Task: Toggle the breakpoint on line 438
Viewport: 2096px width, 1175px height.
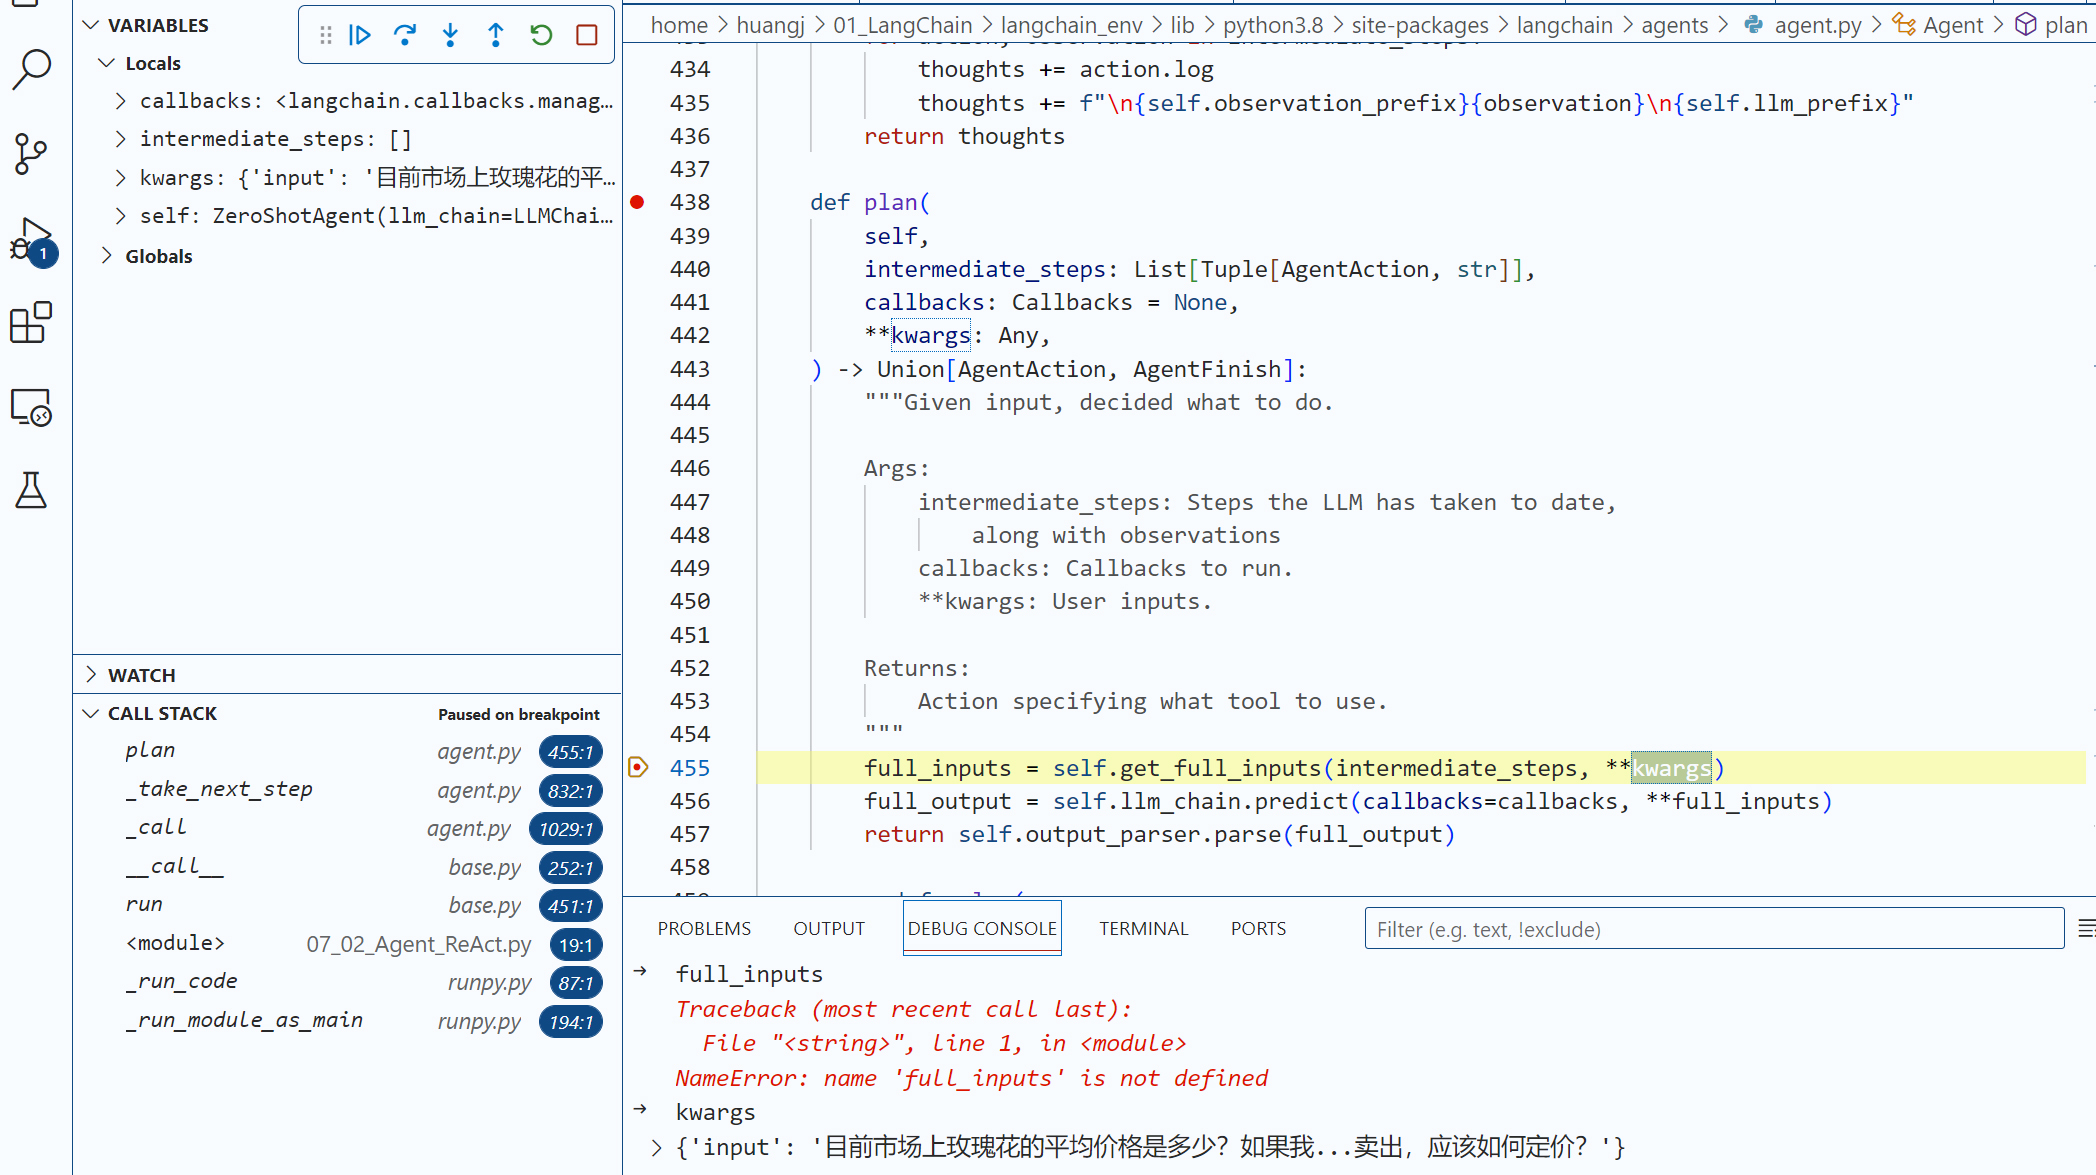Action: (637, 202)
